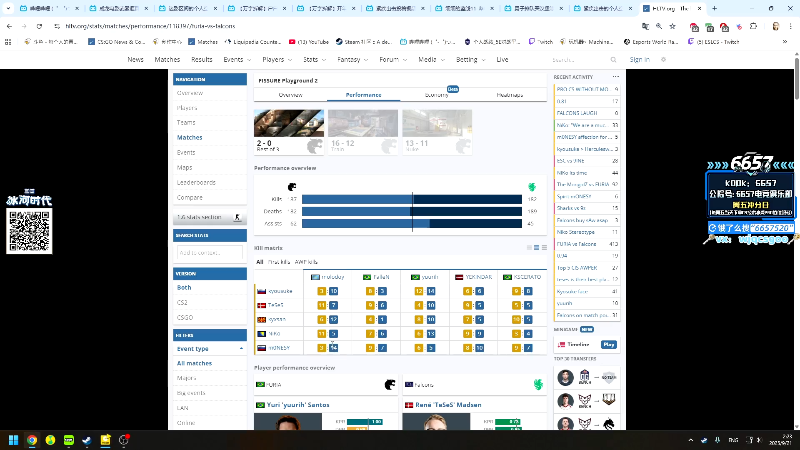Select the 16 - 12 Train map thumbnail
The width and height of the screenshot is (800, 450).
click(363, 132)
